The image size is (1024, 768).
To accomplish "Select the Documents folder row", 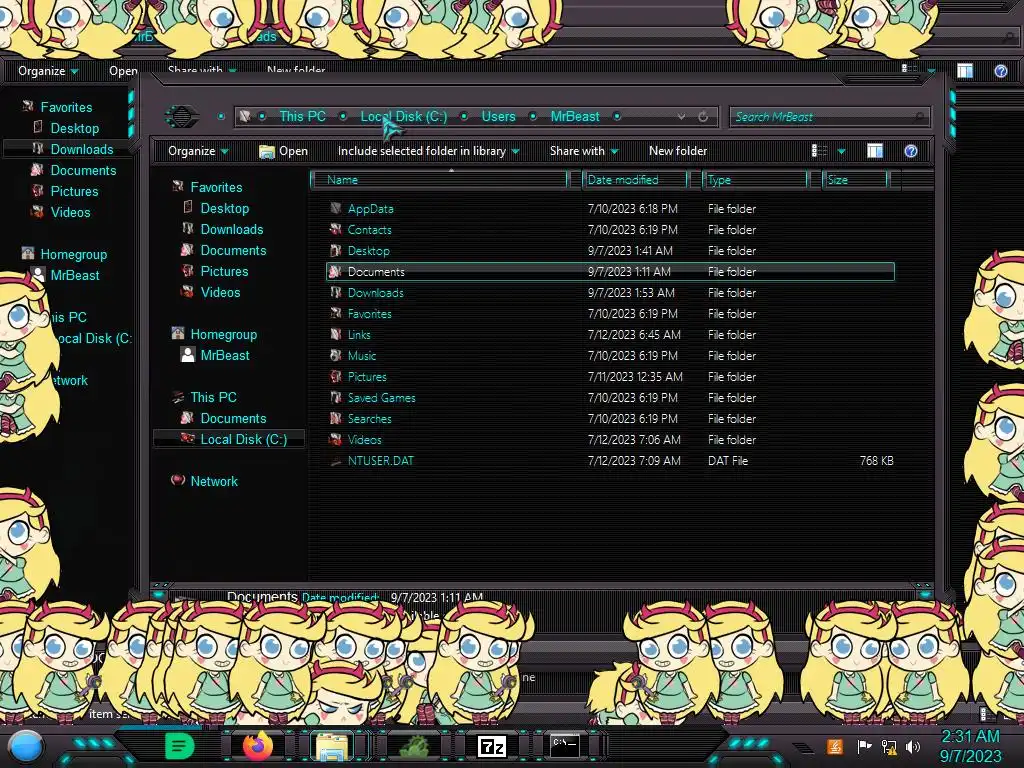I will (610, 272).
